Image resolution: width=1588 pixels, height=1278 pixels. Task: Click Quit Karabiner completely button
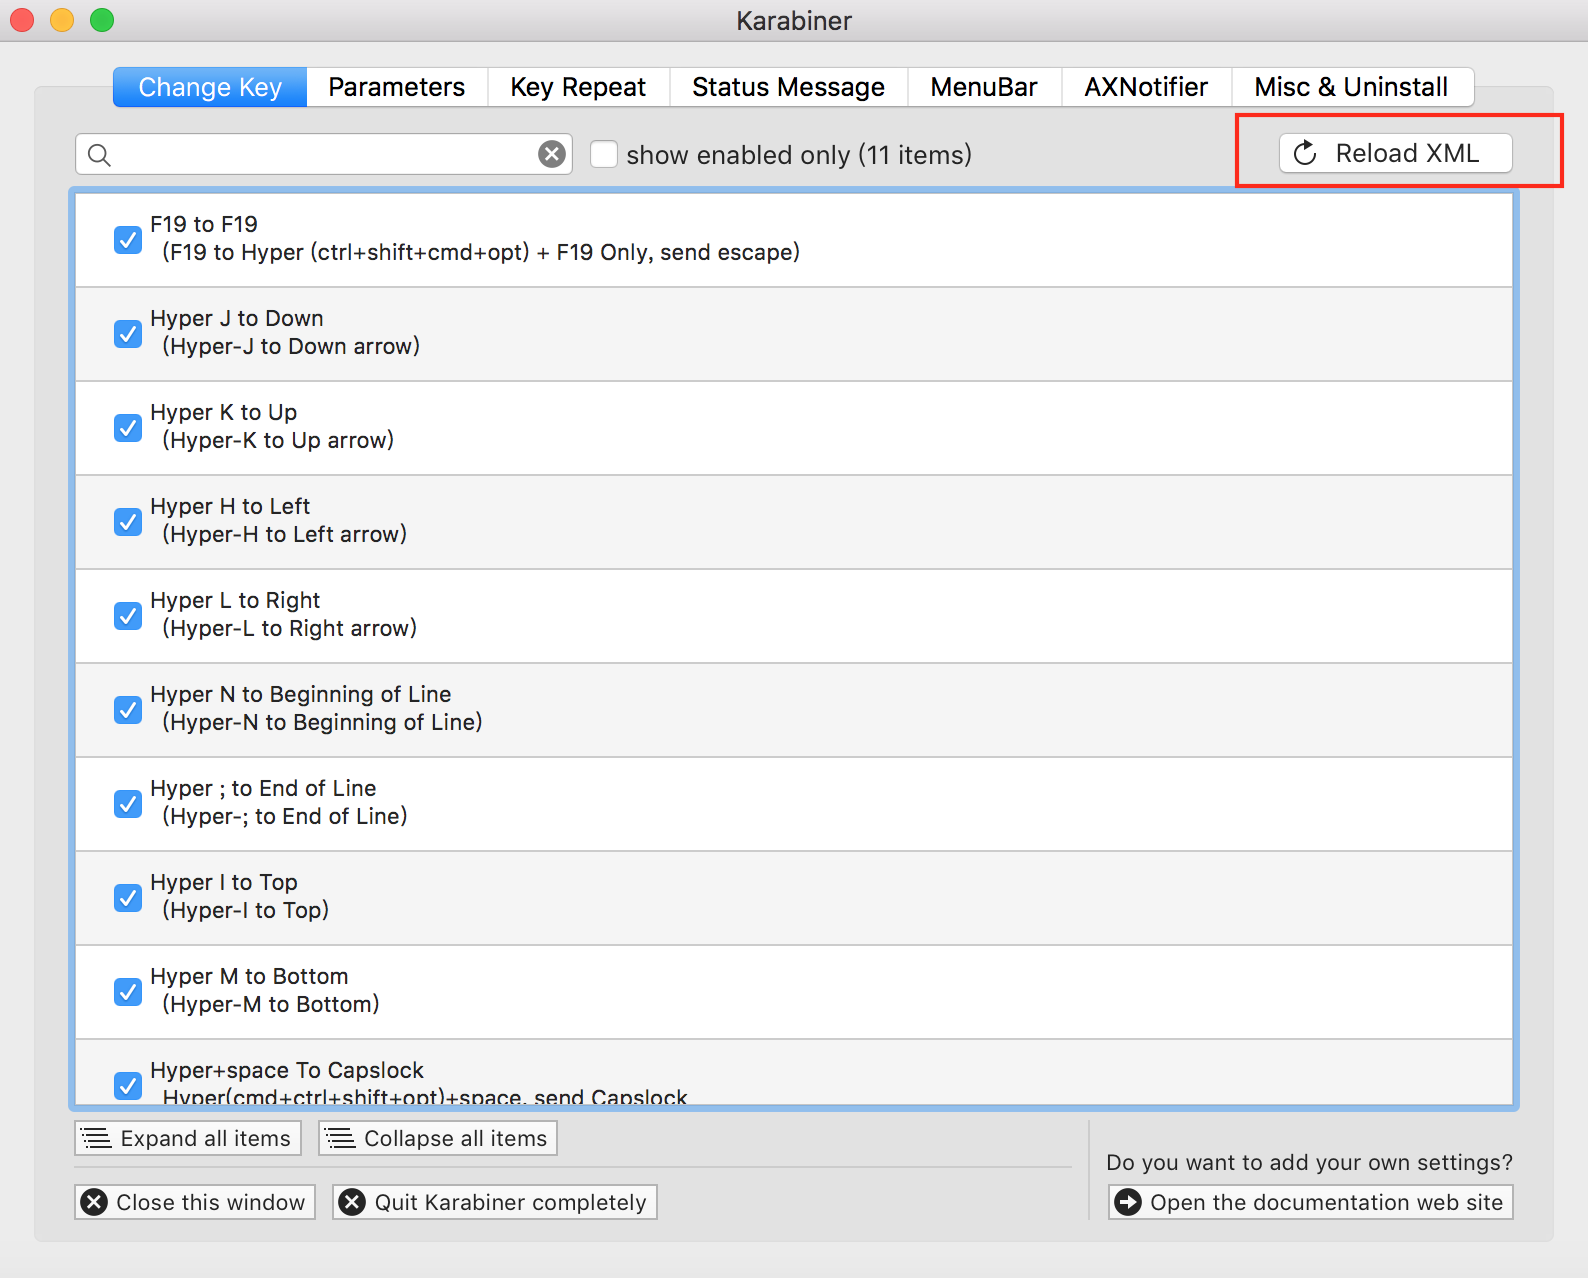point(495,1202)
